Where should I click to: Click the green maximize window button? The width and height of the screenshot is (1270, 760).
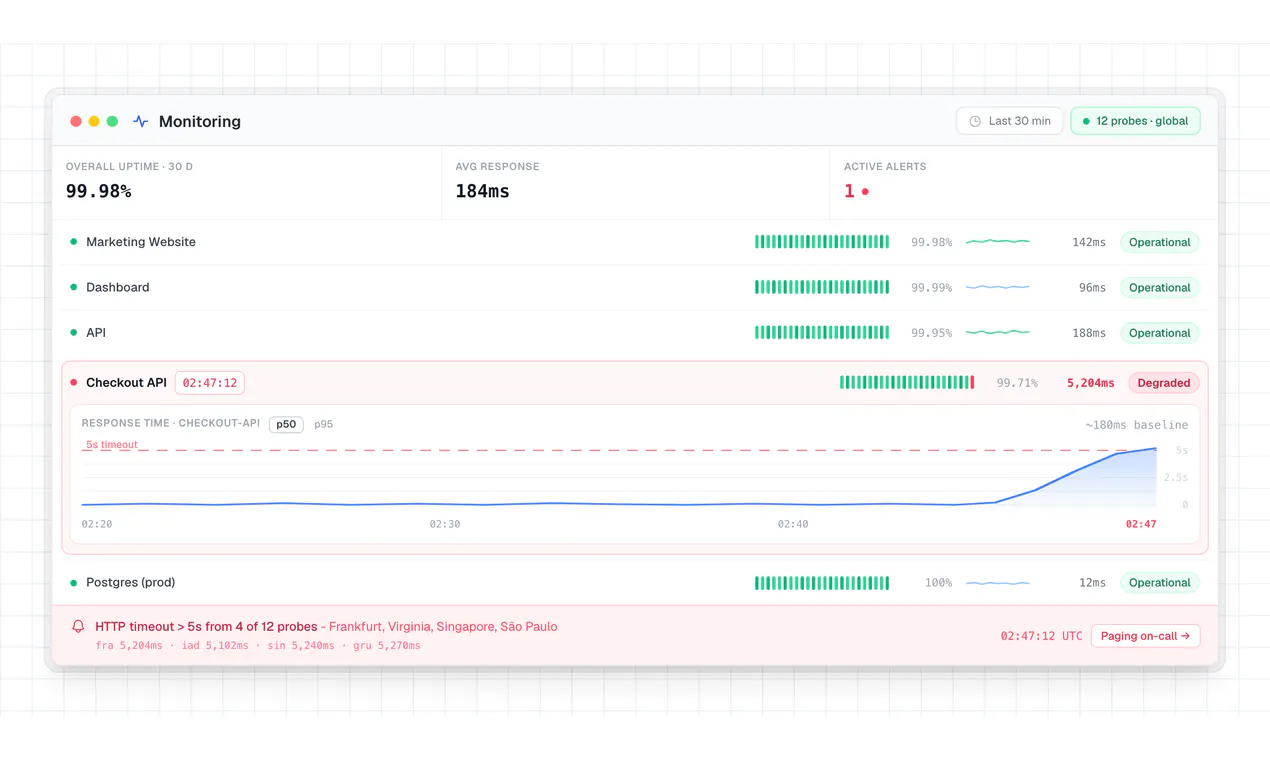tap(112, 121)
